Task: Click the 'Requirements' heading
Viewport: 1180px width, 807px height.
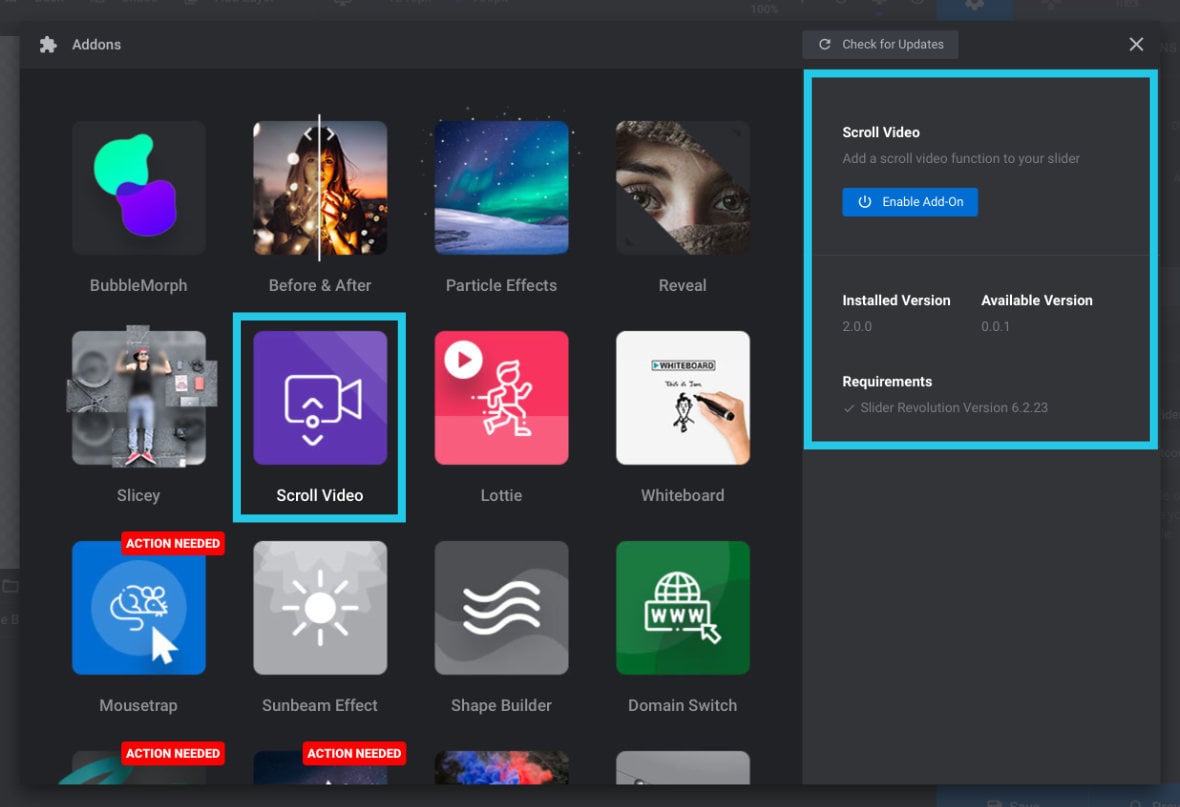Action: tap(887, 382)
